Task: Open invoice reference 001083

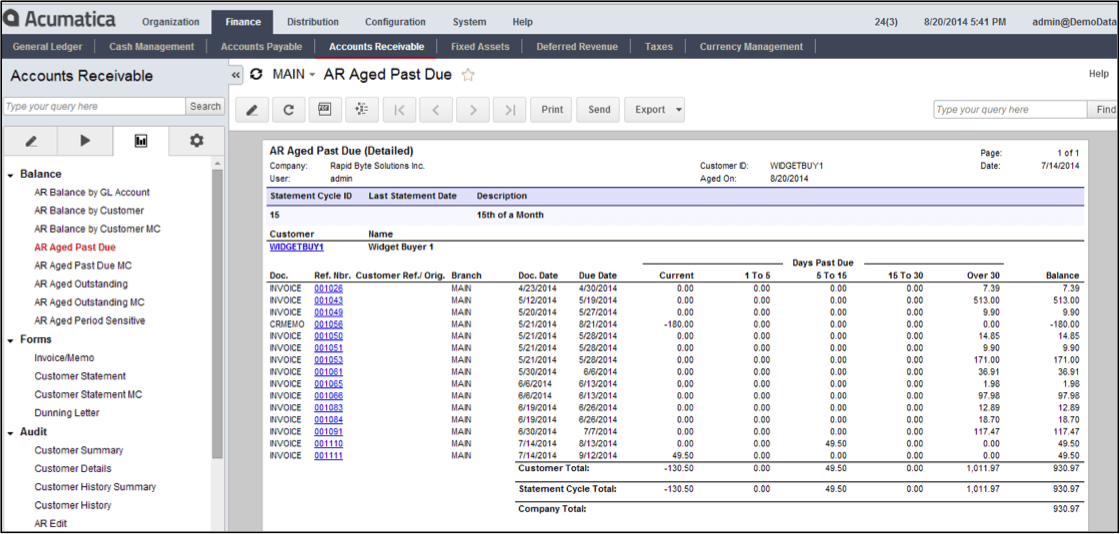Action: coord(329,407)
